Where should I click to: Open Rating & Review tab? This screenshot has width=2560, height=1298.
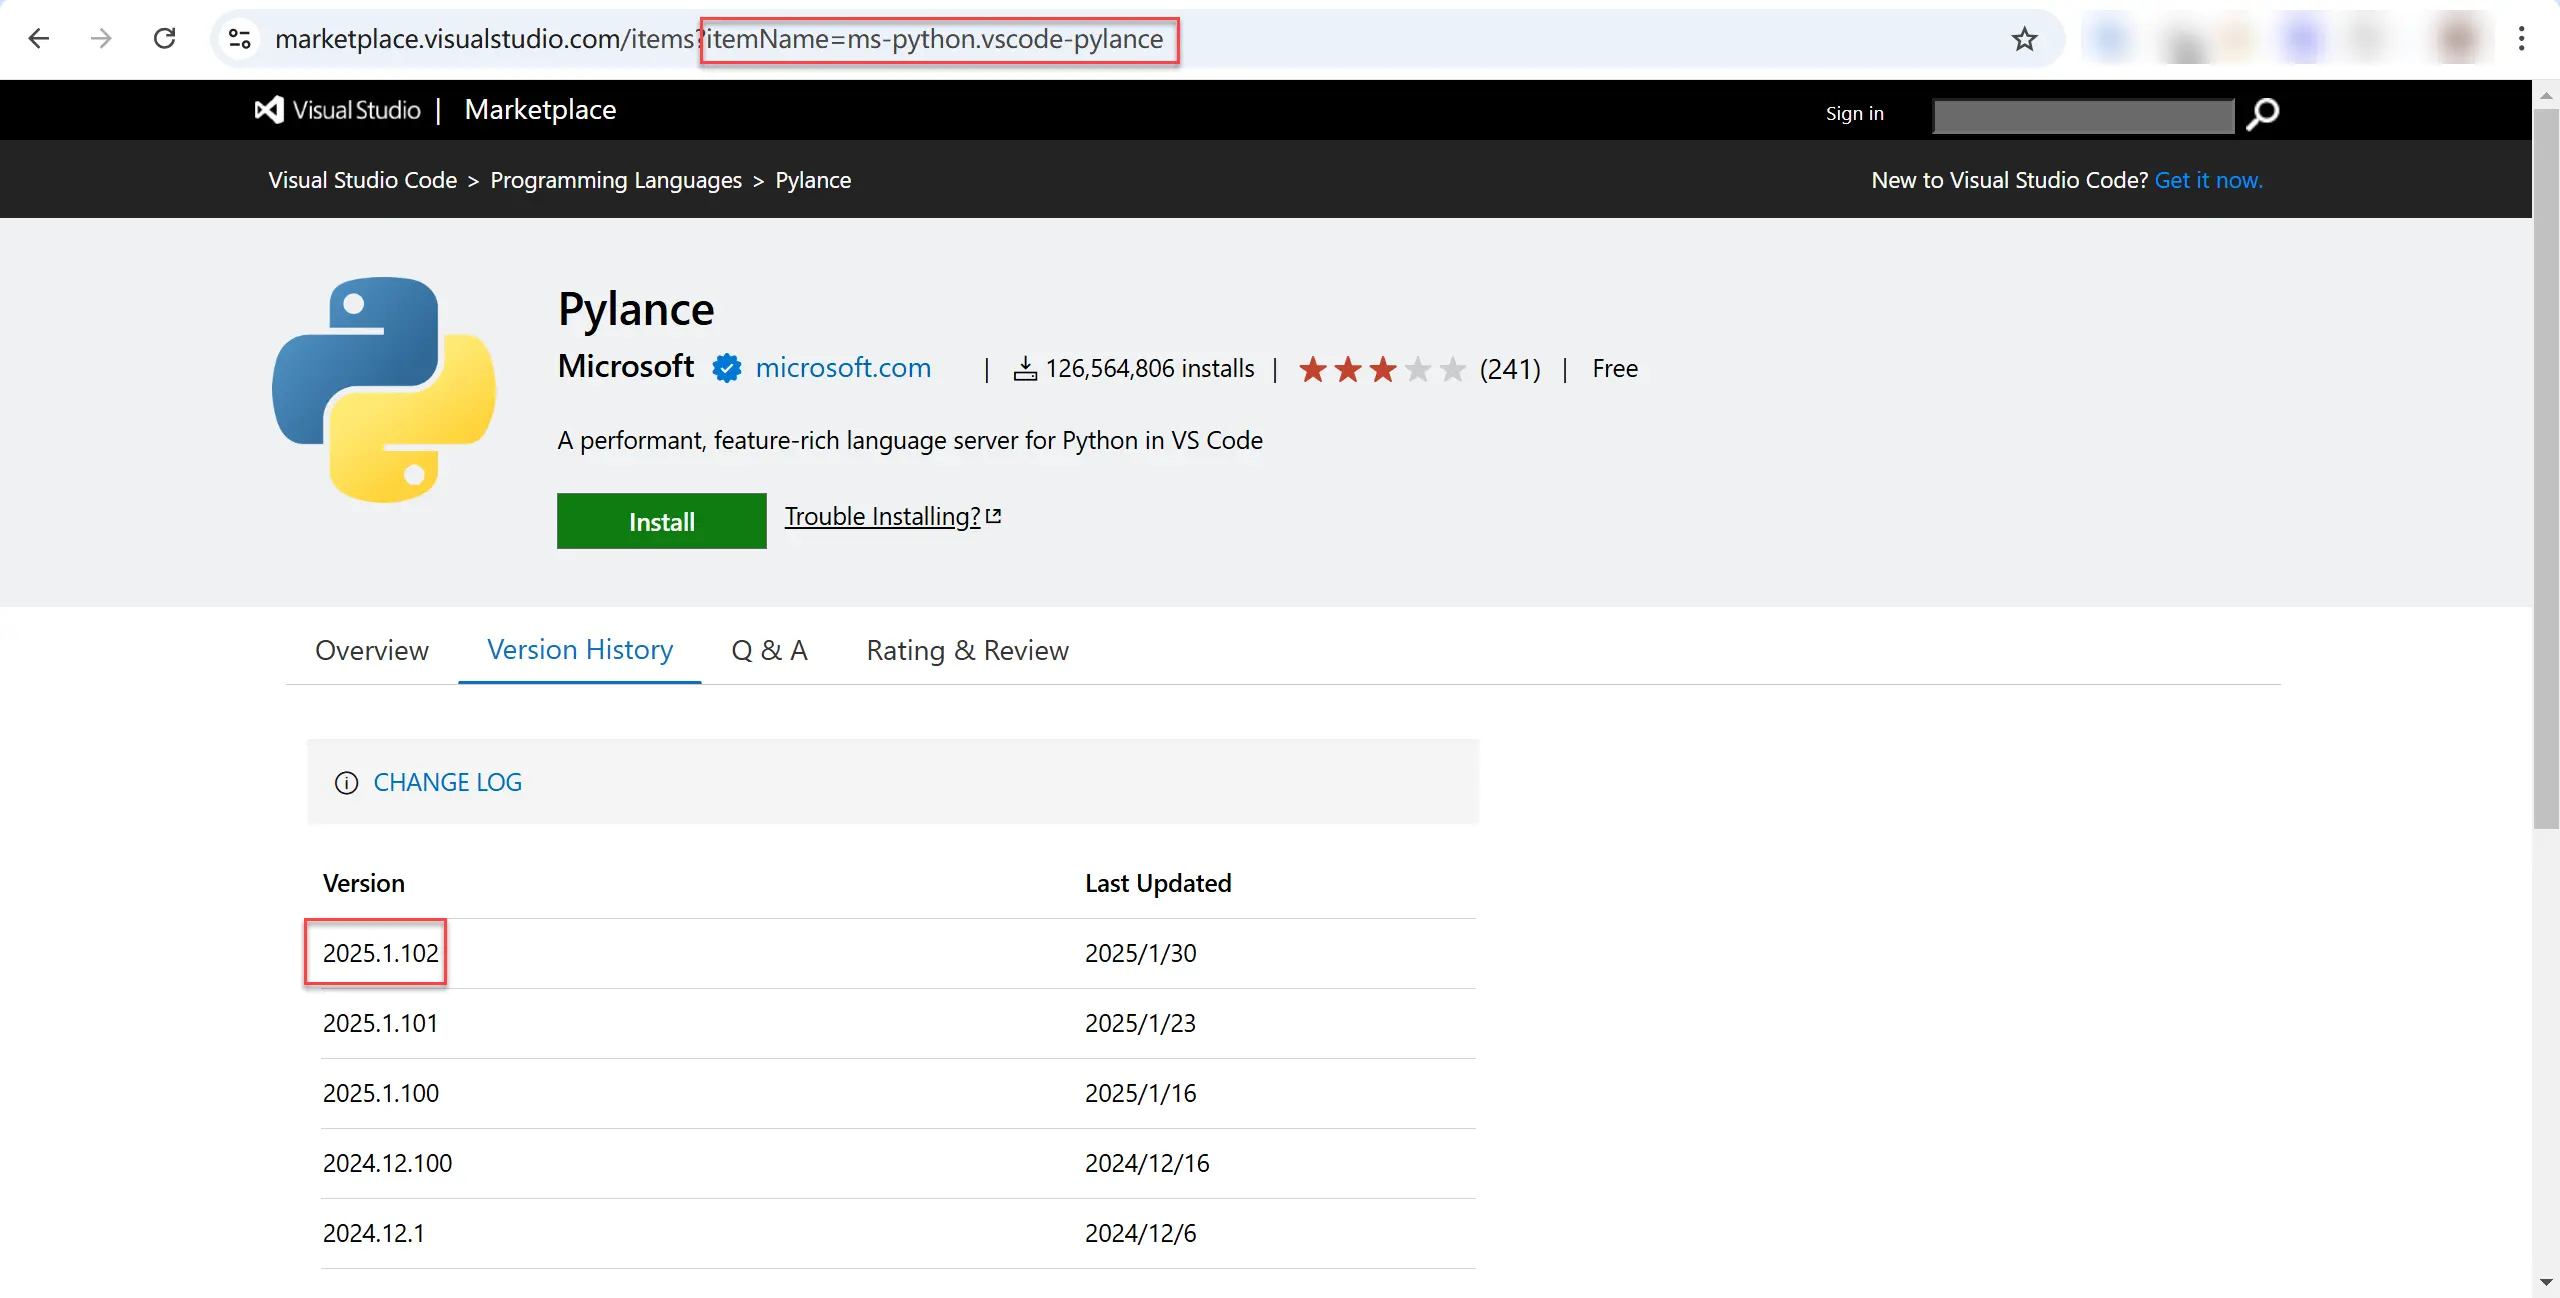(x=967, y=651)
